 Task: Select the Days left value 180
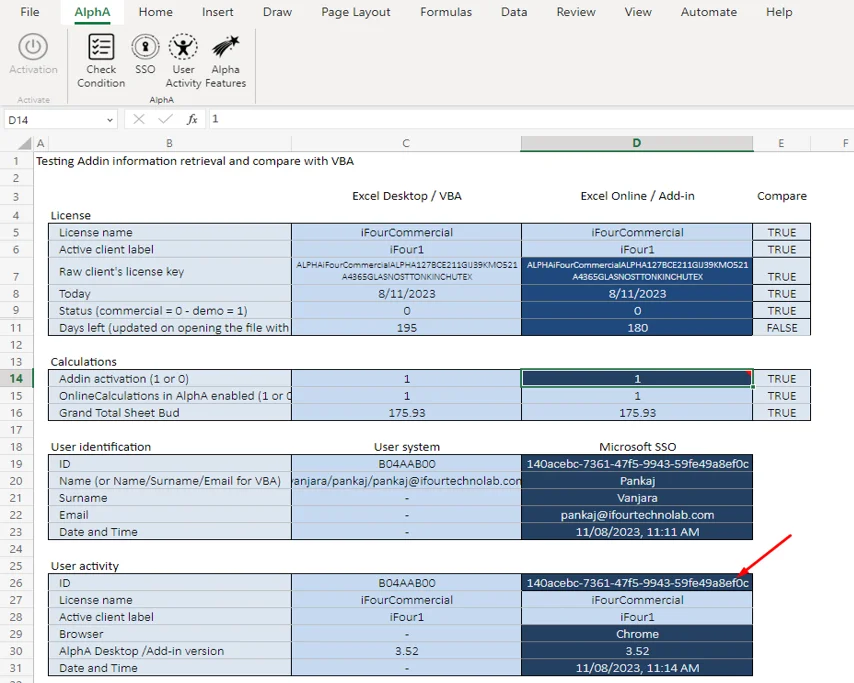click(x=637, y=328)
